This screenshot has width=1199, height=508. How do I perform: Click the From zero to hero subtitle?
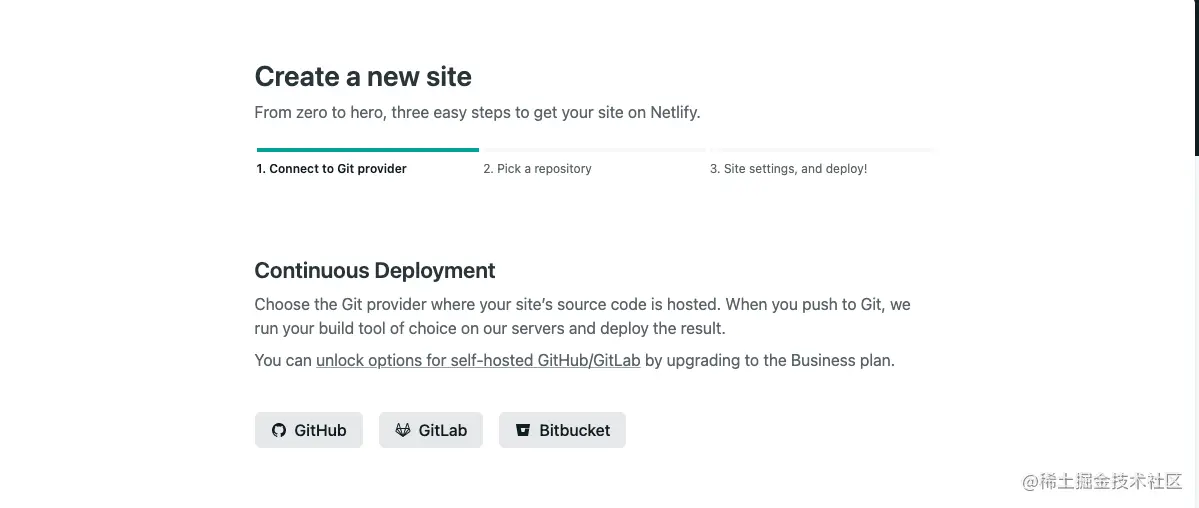tap(477, 112)
